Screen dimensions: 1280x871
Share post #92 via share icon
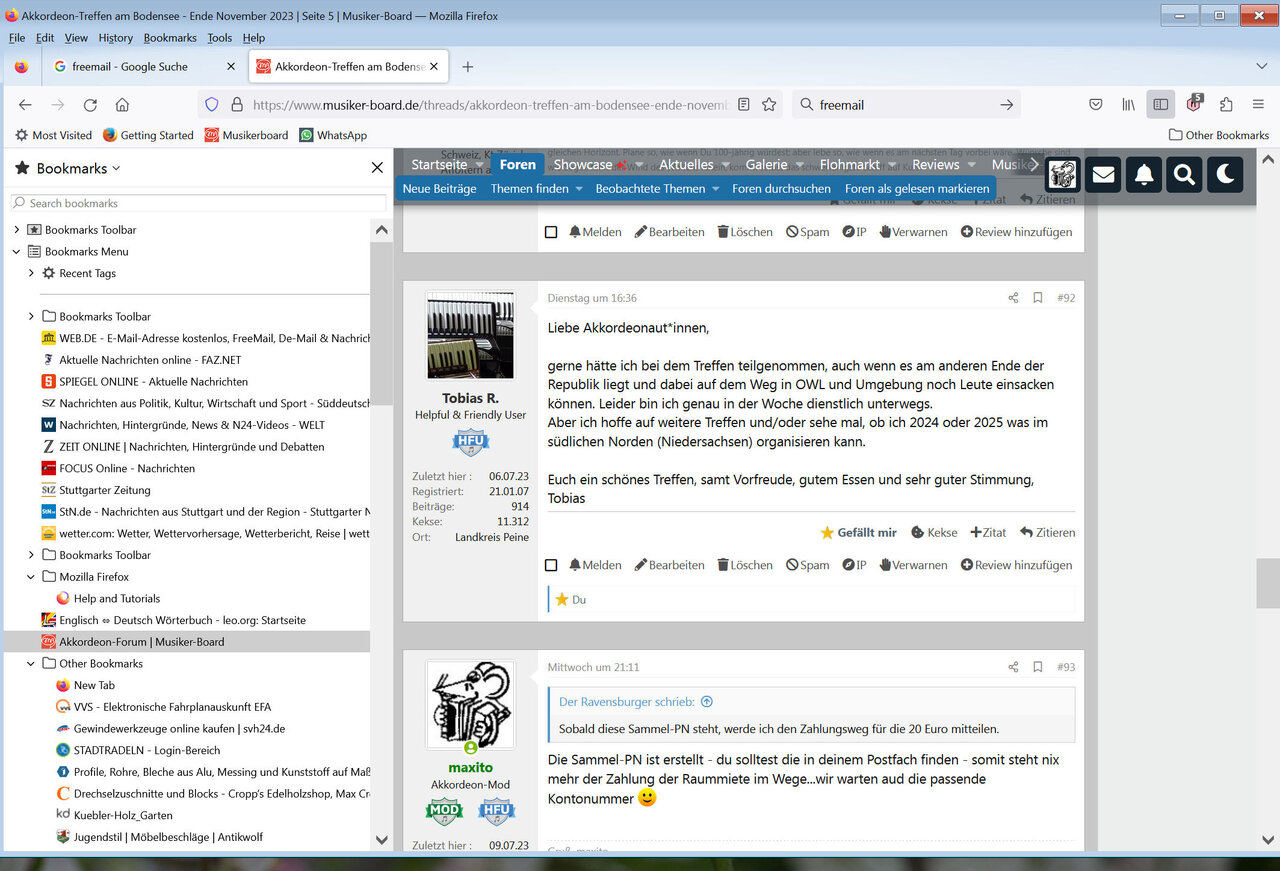point(1013,298)
